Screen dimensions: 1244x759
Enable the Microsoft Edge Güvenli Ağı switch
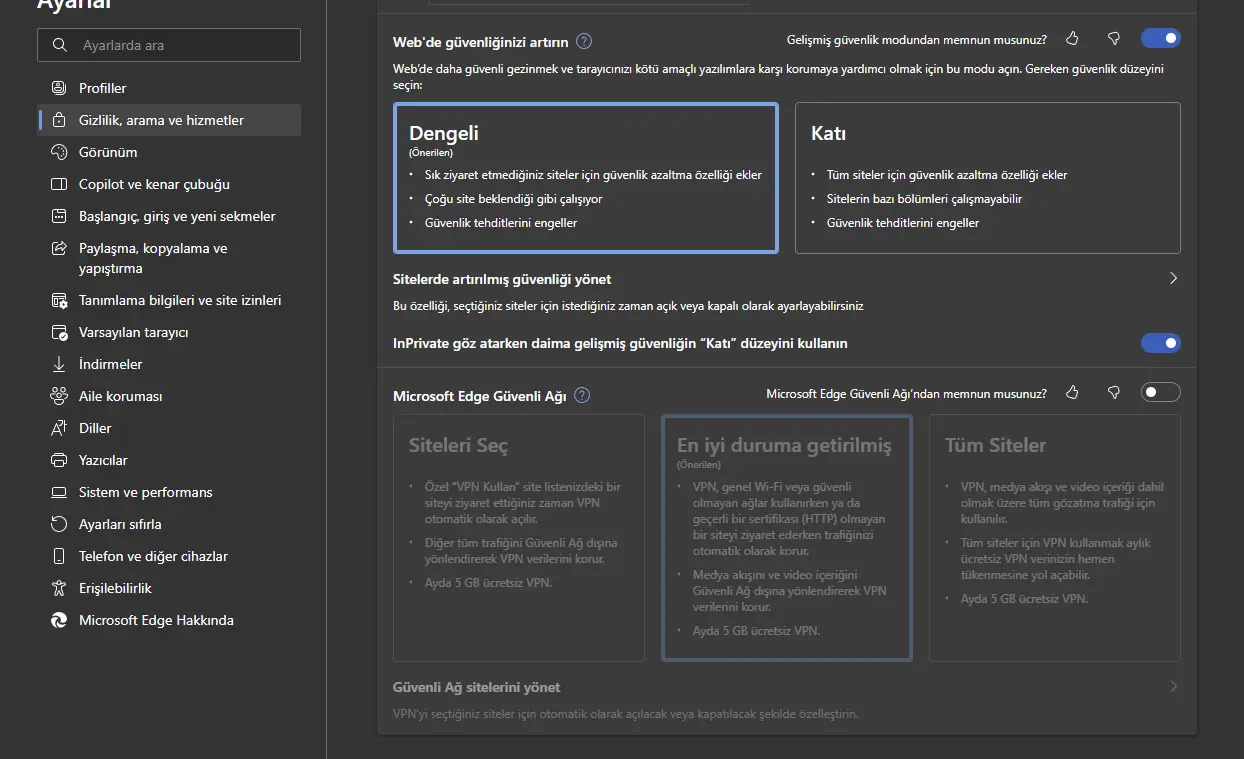[1160, 392]
